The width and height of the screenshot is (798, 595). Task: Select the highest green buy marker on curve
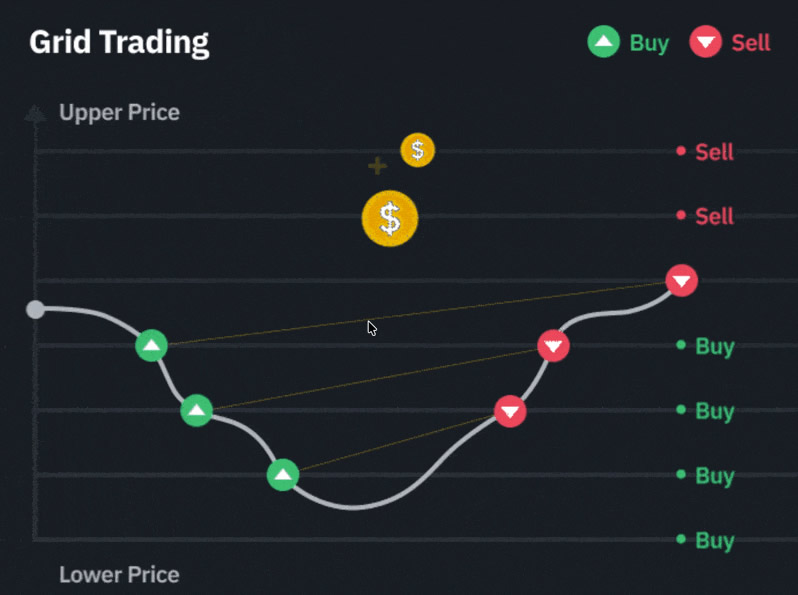[x=151, y=346]
